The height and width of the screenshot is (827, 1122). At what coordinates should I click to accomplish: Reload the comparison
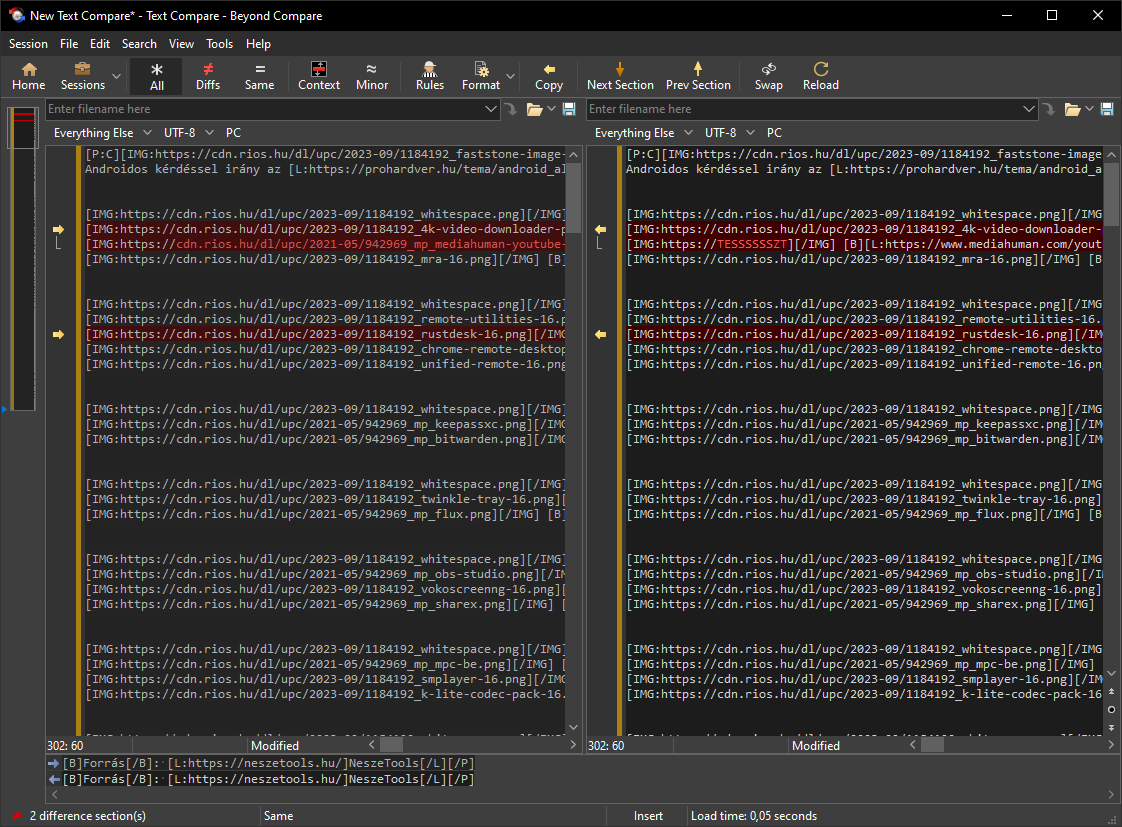tap(821, 77)
